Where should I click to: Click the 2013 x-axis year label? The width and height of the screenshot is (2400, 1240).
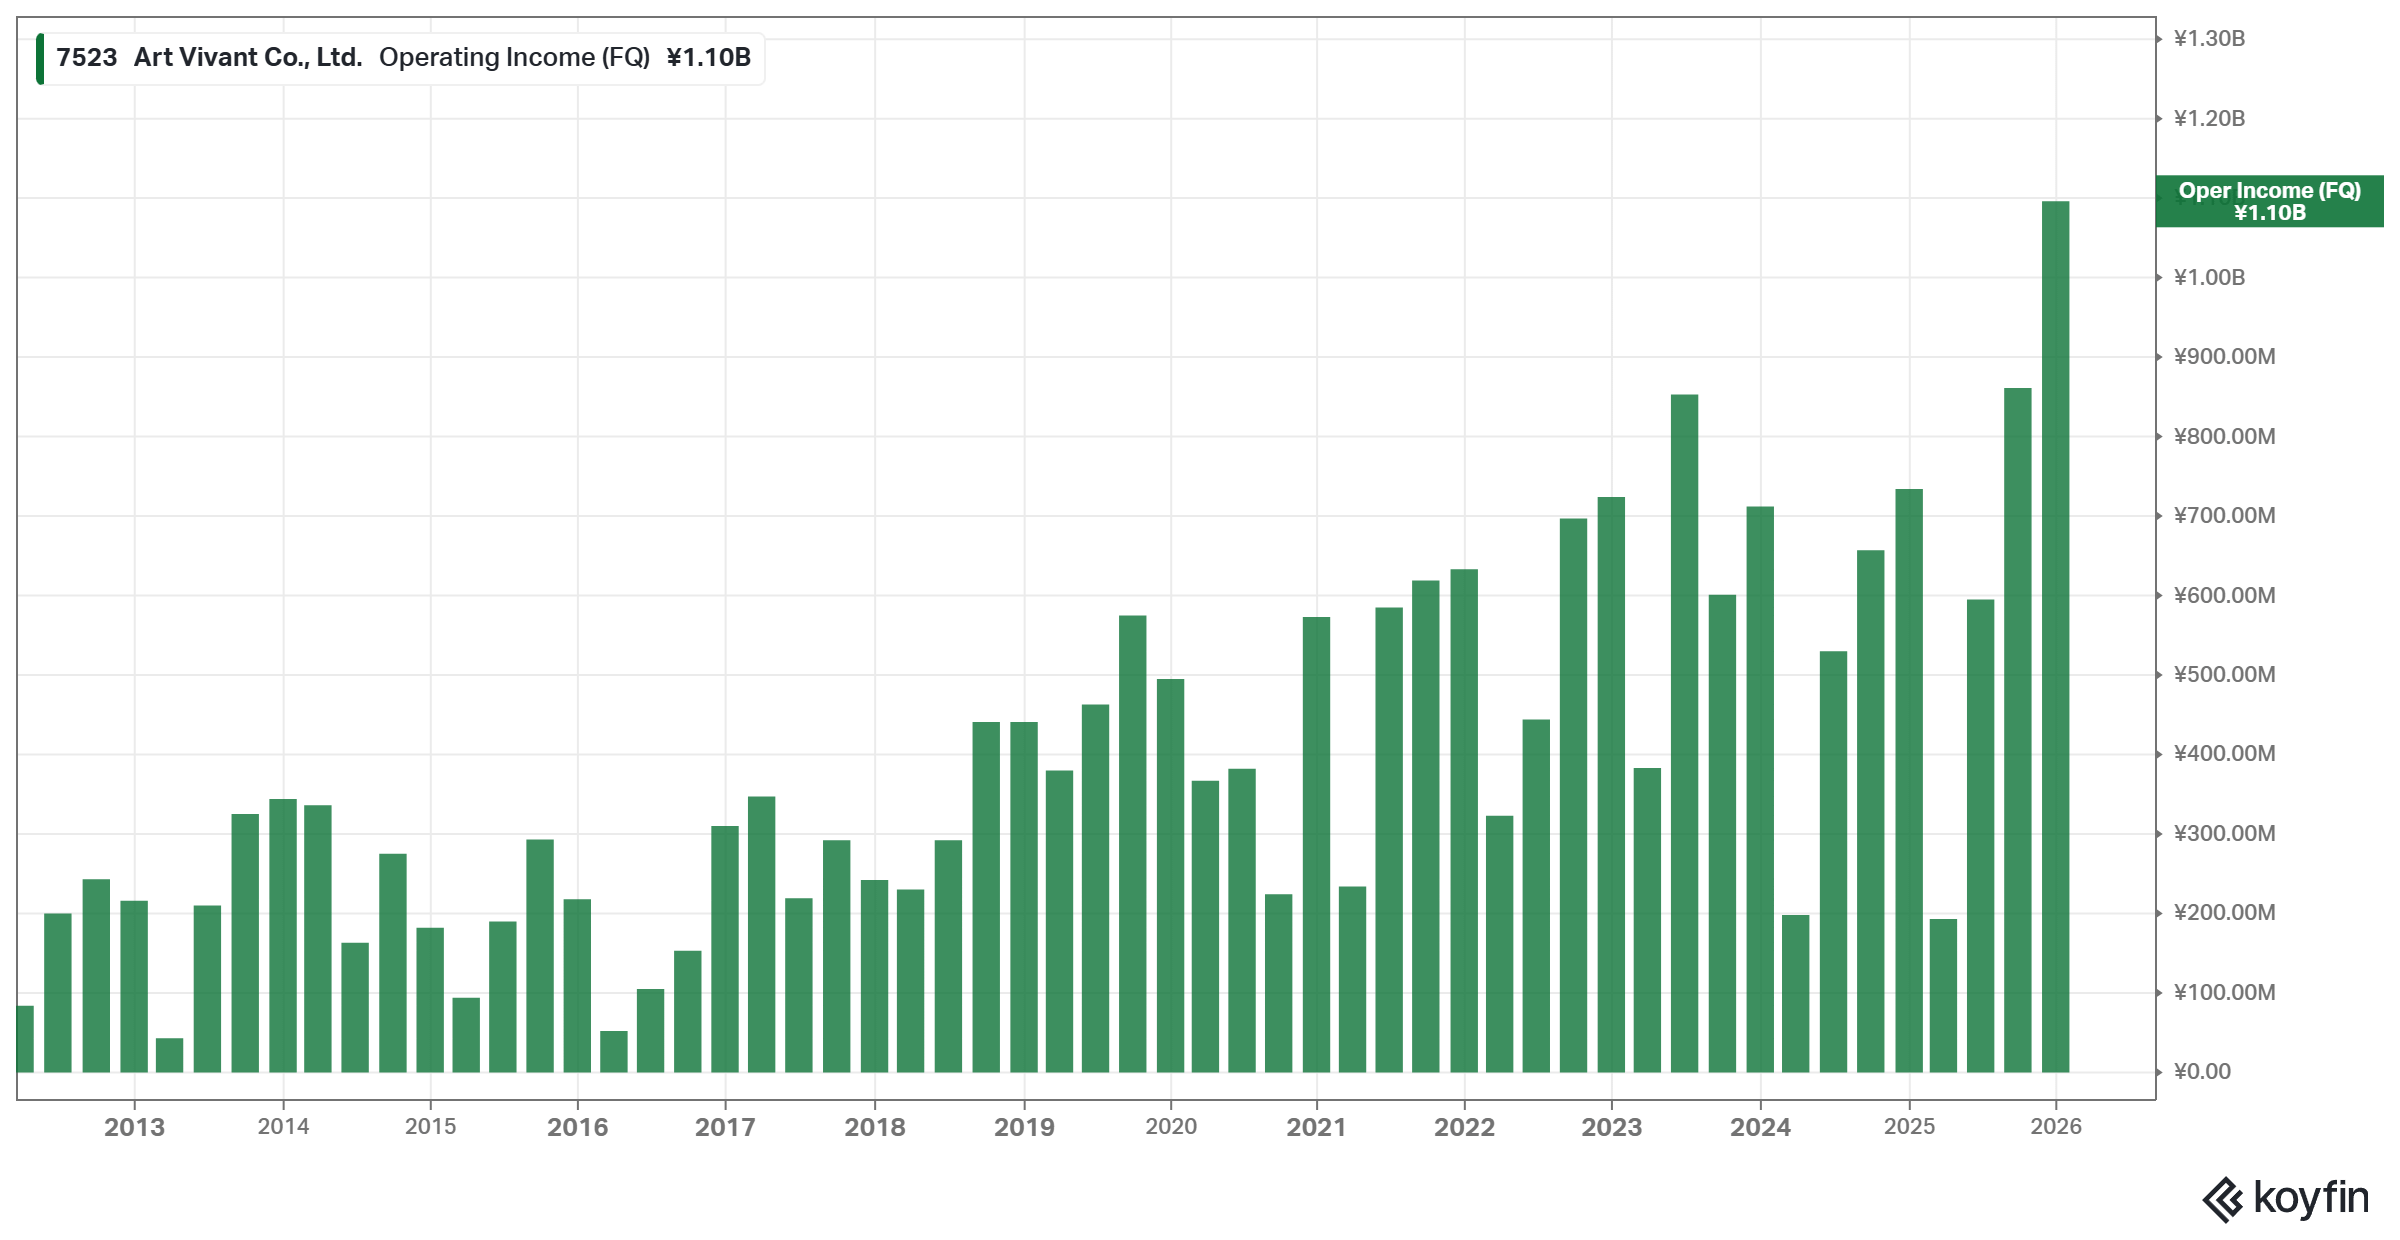[134, 1127]
